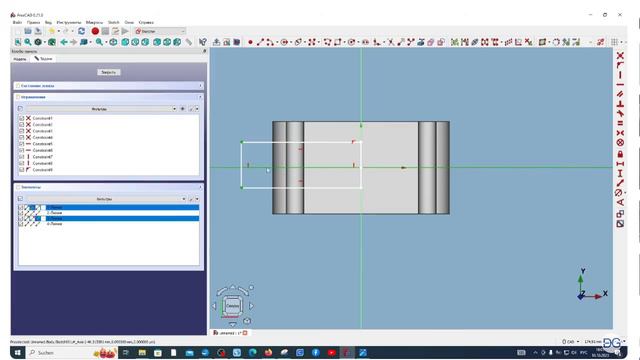Image resolution: width=640 pixels, height=360 pixels.
Task: Open the workbench selector dropdown
Action: pyautogui.click(x=160, y=31)
